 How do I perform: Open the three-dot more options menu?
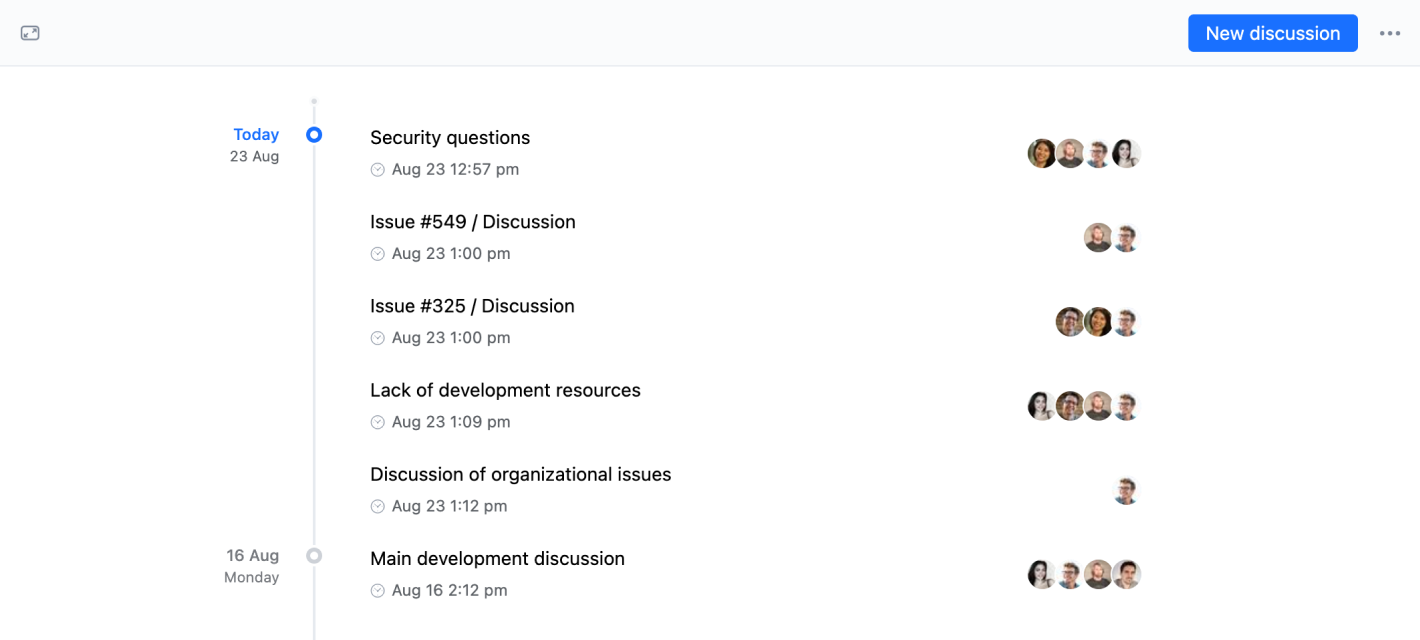(x=1390, y=33)
